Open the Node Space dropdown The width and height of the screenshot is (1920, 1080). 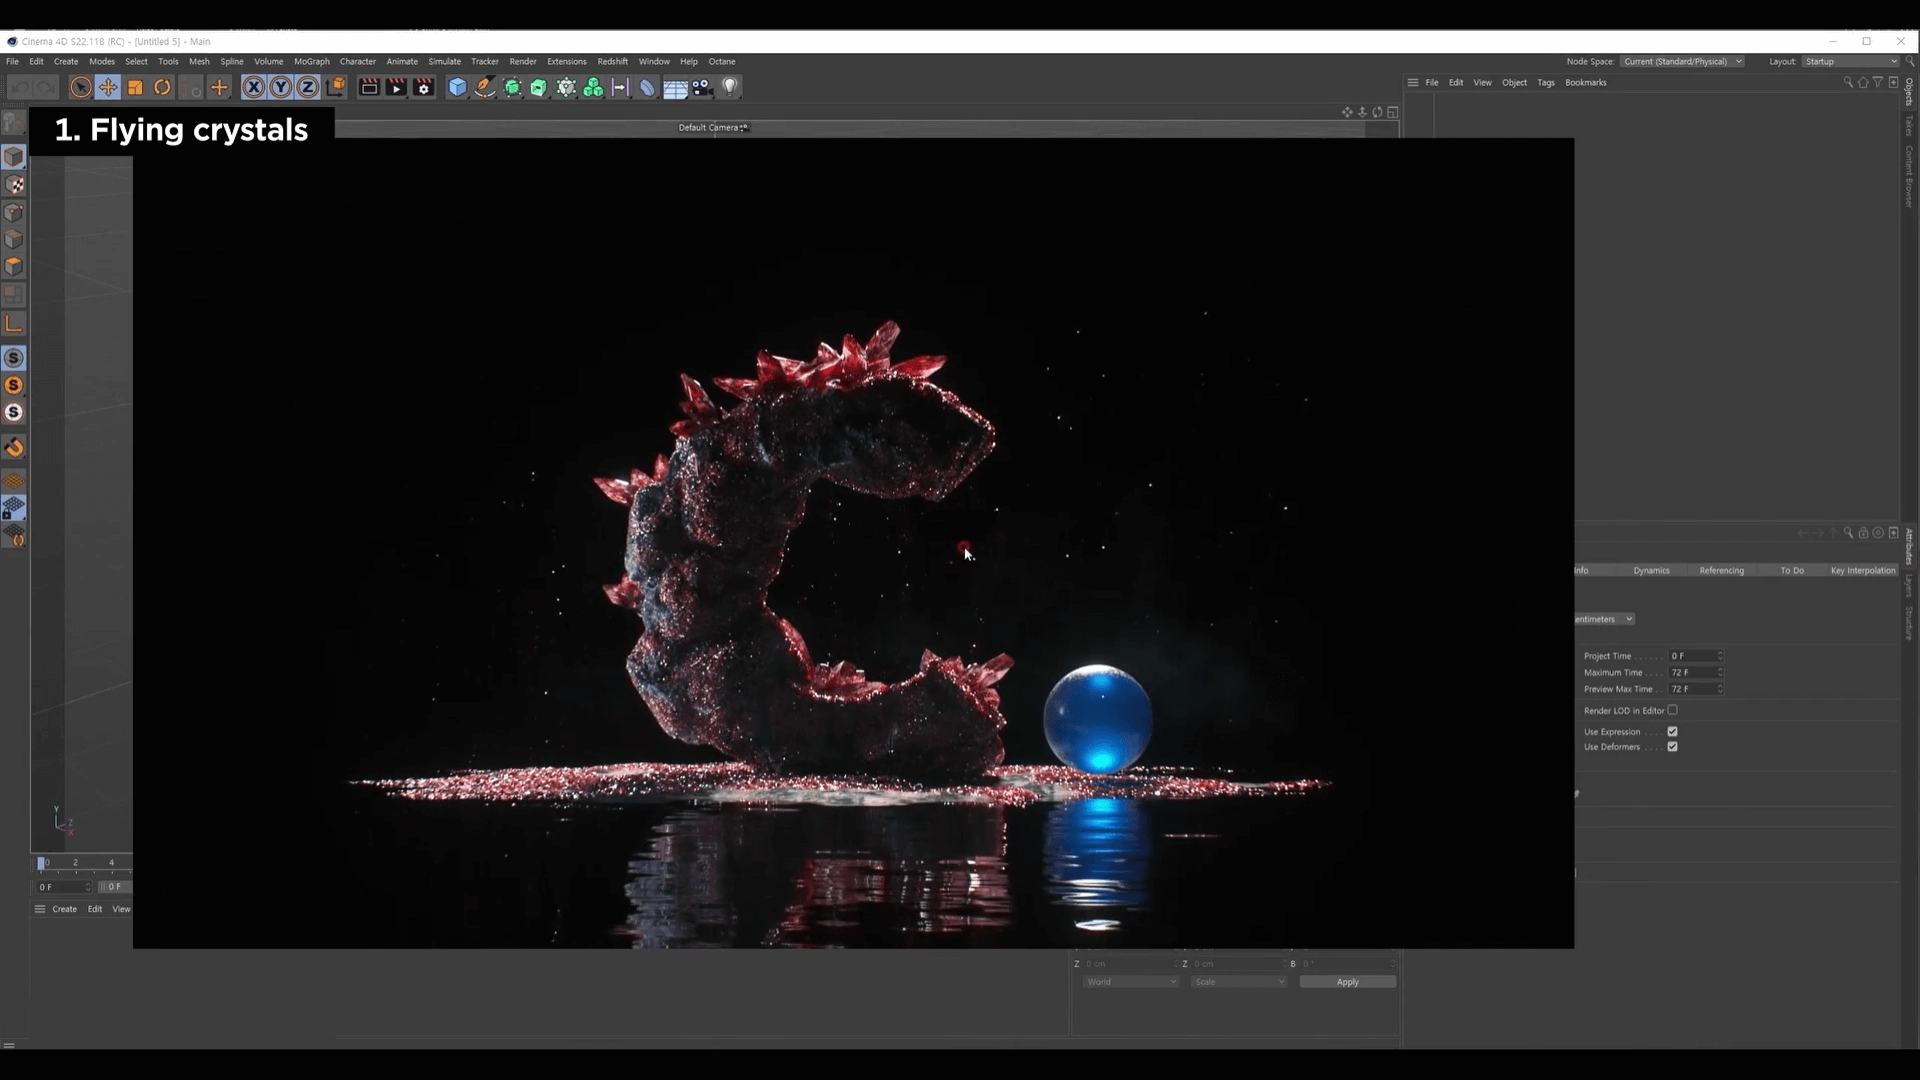pyautogui.click(x=1682, y=62)
